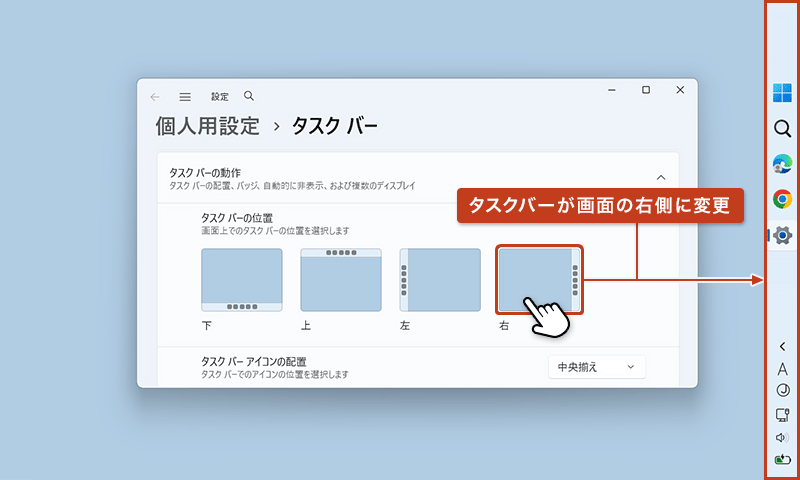Click the タスク バーの動作 section header text
This screenshot has height=480, width=800.
pos(205,173)
